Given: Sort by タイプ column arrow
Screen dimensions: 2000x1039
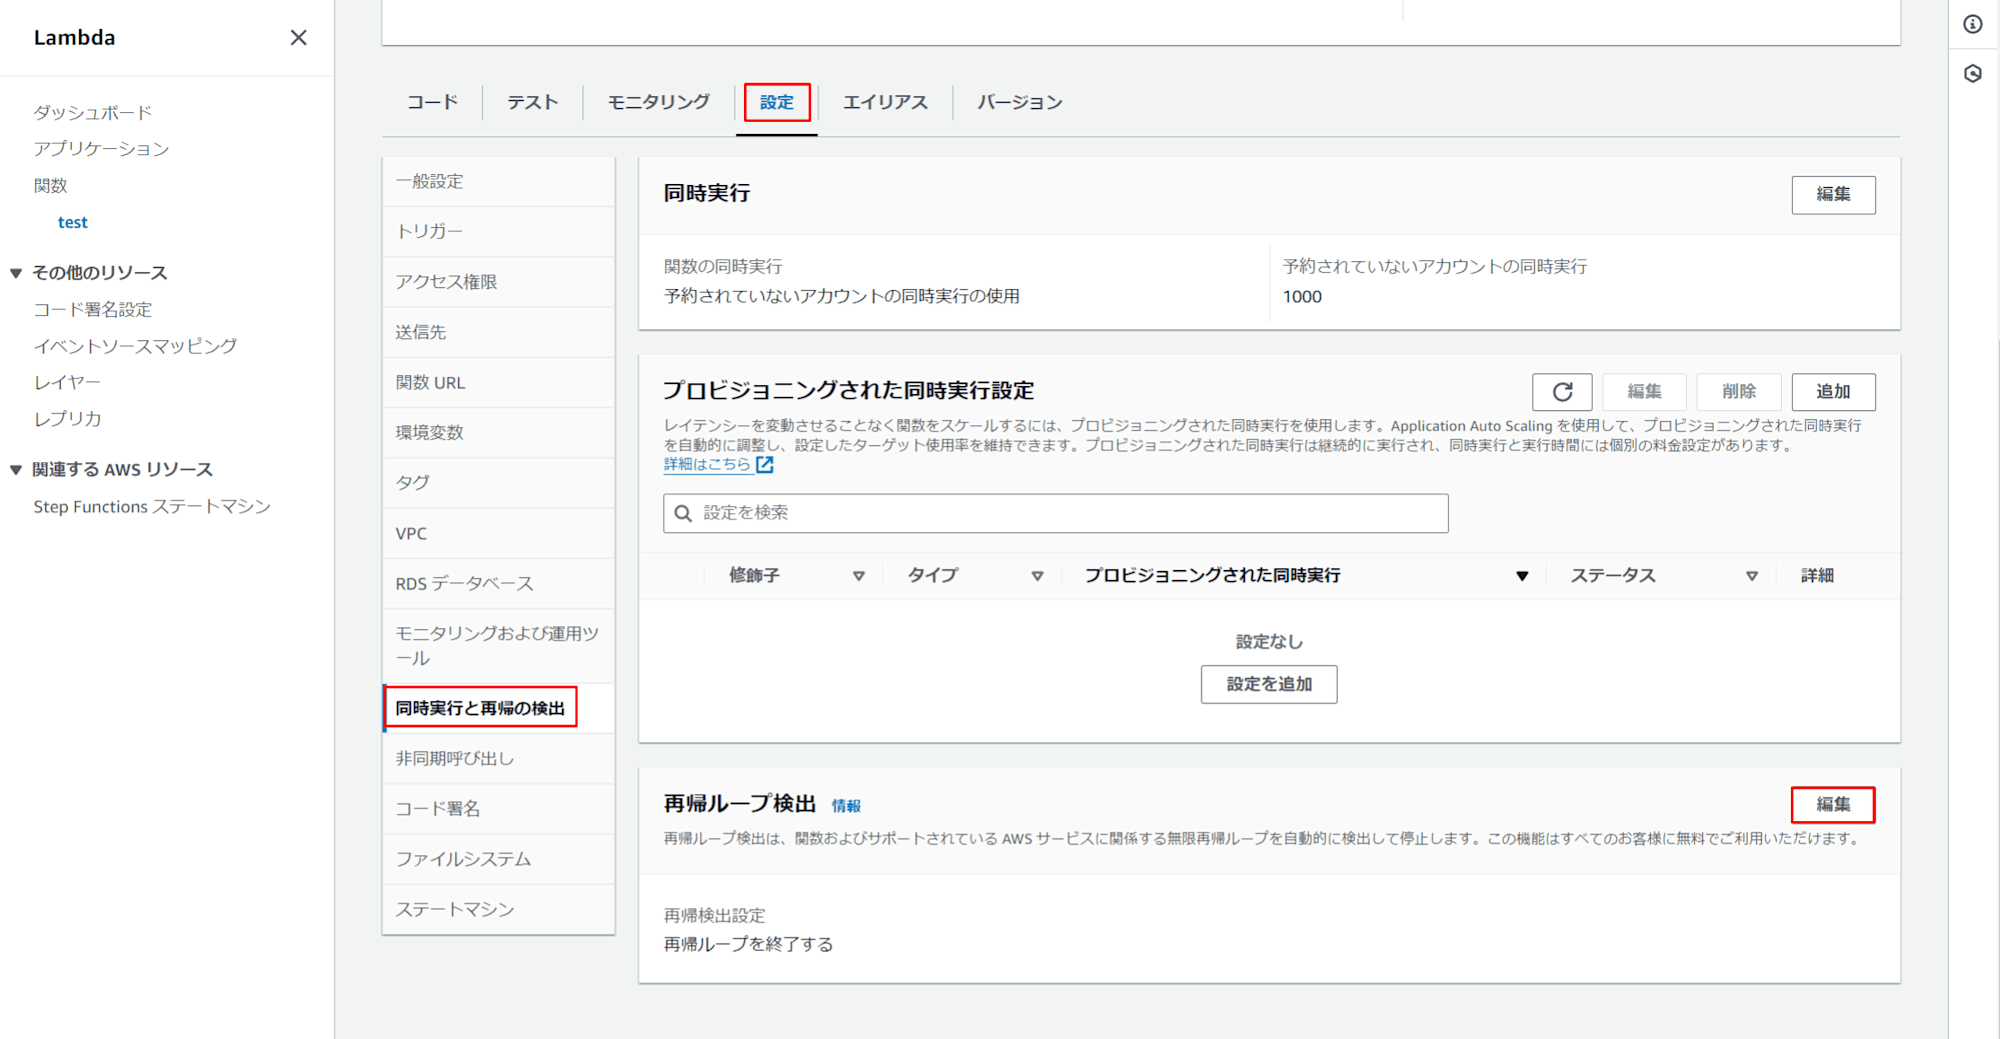Looking at the screenshot, I should tap(1037, 576).
